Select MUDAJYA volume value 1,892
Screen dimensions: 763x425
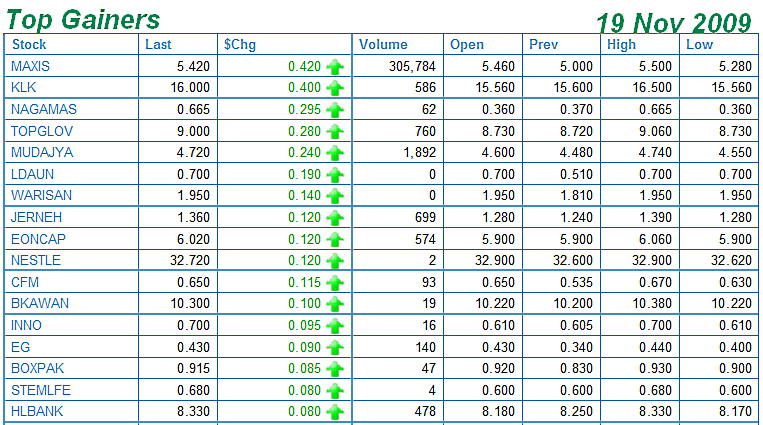[x=419, y=153]
